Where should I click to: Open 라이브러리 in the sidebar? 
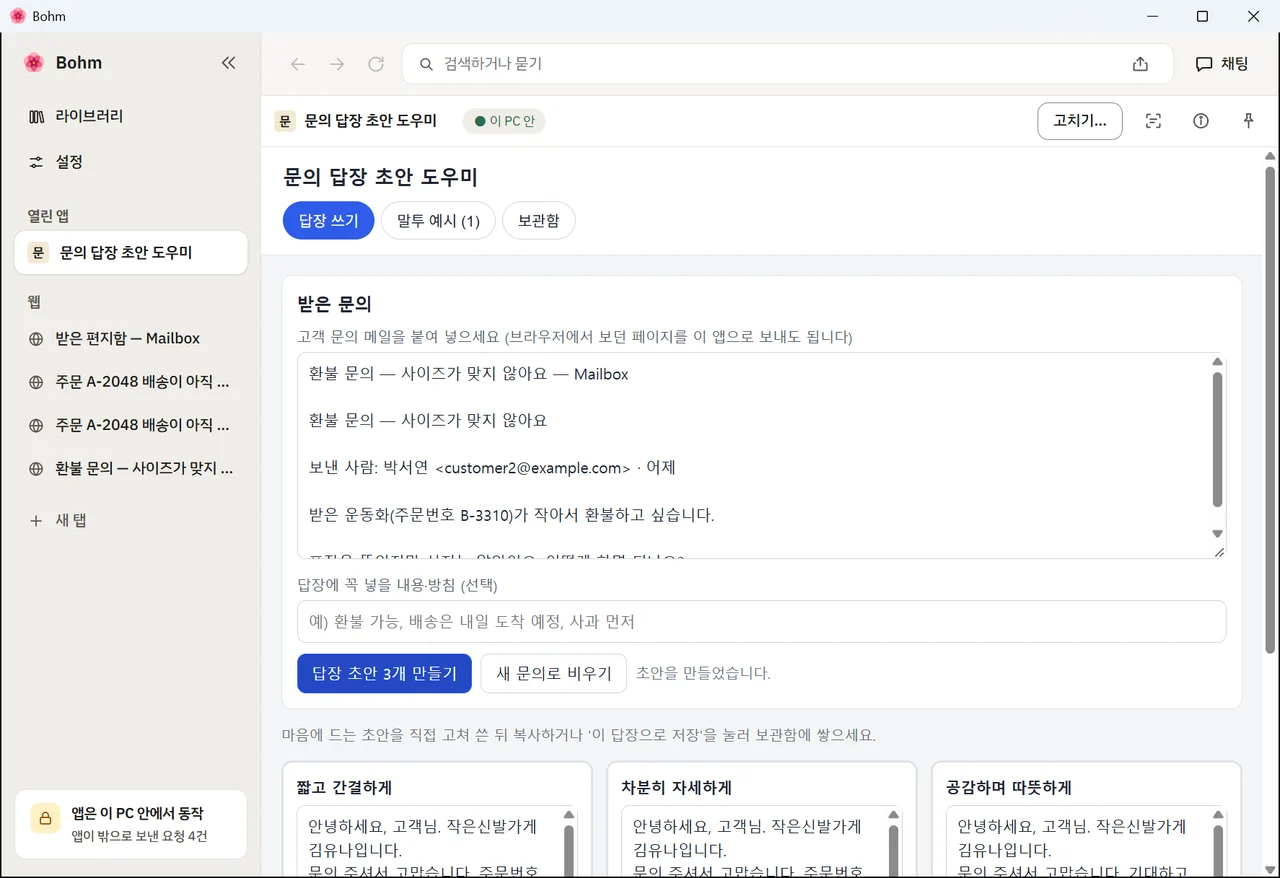tap(131, 116)
